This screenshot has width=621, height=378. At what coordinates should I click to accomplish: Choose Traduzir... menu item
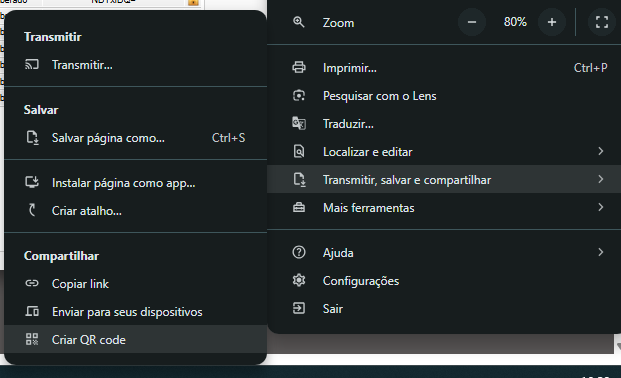[444, 124]
